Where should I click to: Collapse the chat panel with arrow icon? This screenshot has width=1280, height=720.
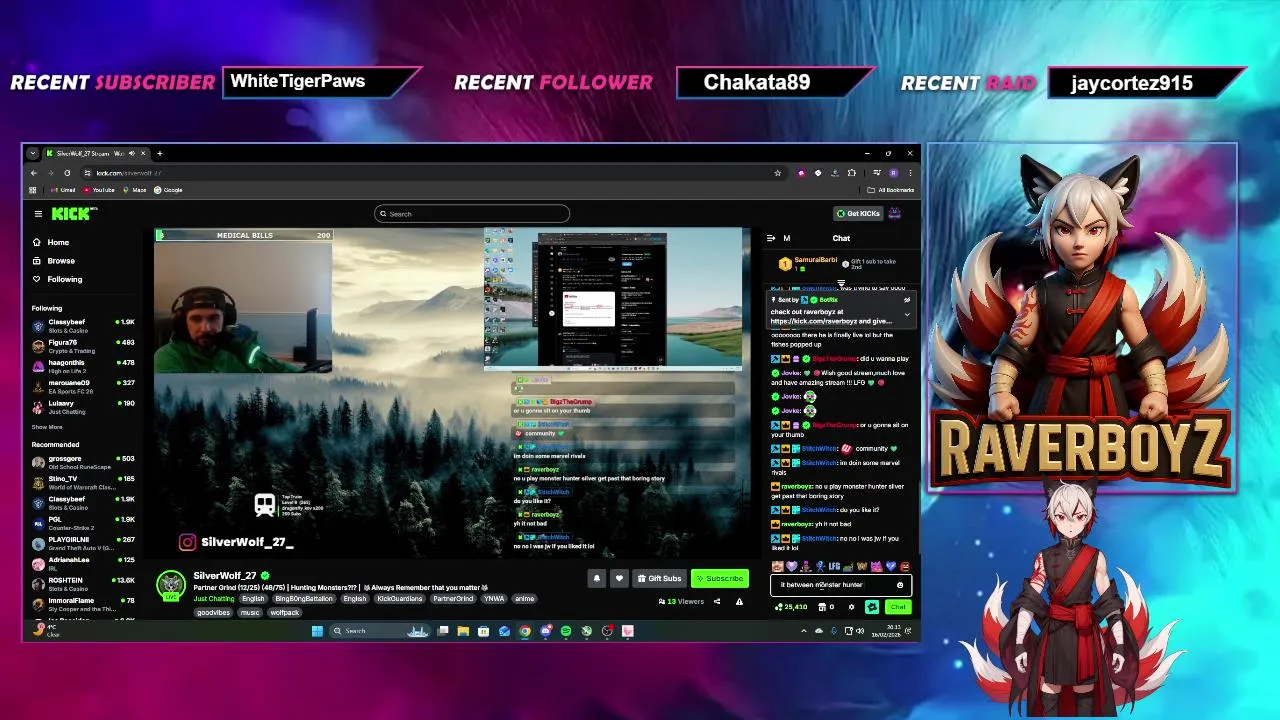point(771,238)
